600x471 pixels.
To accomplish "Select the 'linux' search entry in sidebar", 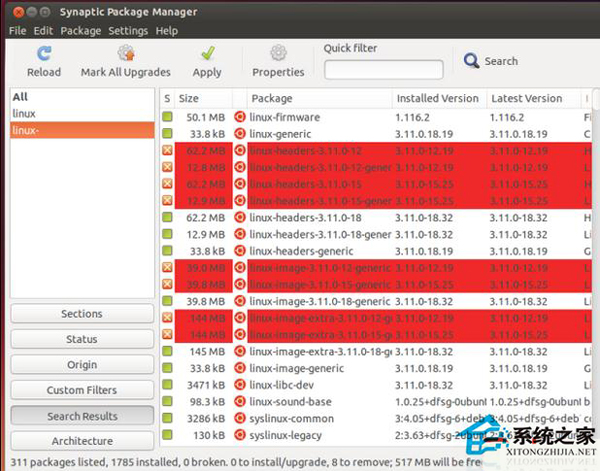I will (82, 114).
